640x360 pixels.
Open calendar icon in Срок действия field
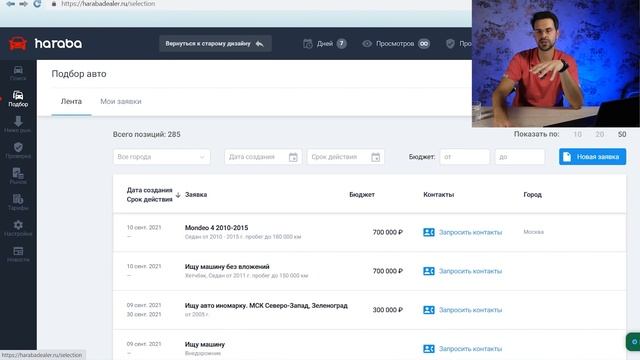376,157
